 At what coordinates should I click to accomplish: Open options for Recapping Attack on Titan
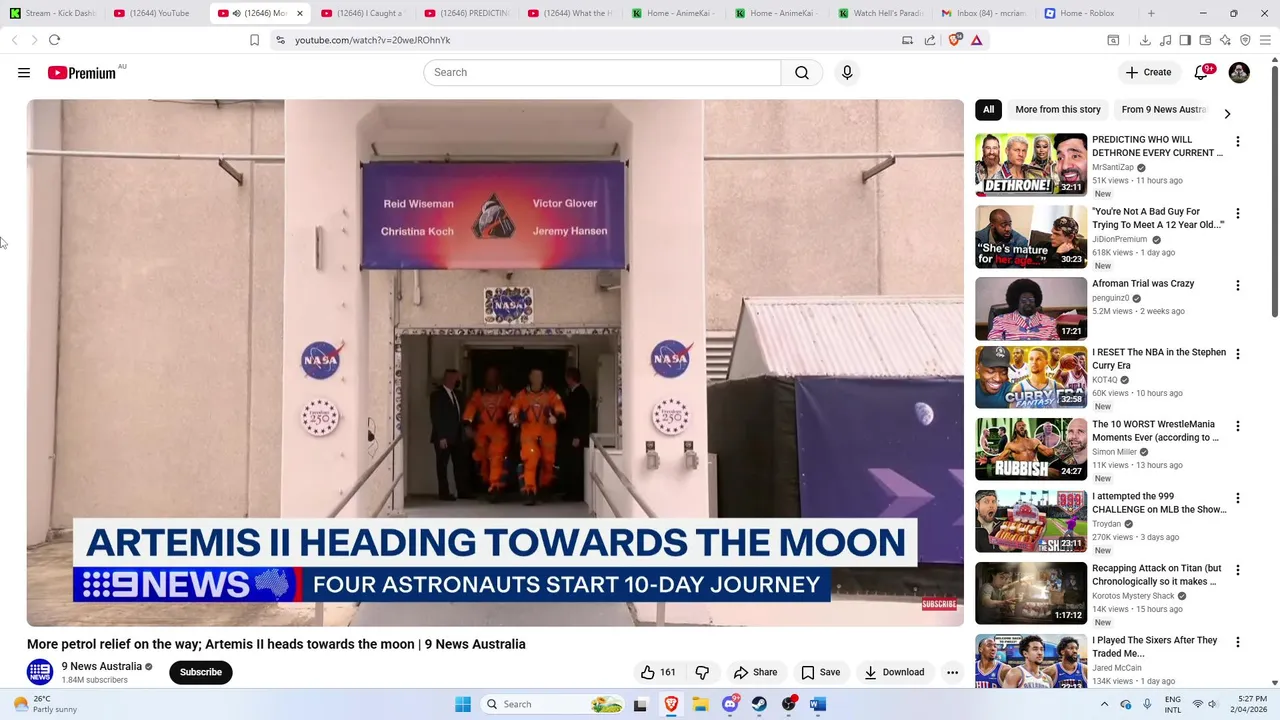coord(1238,570)
